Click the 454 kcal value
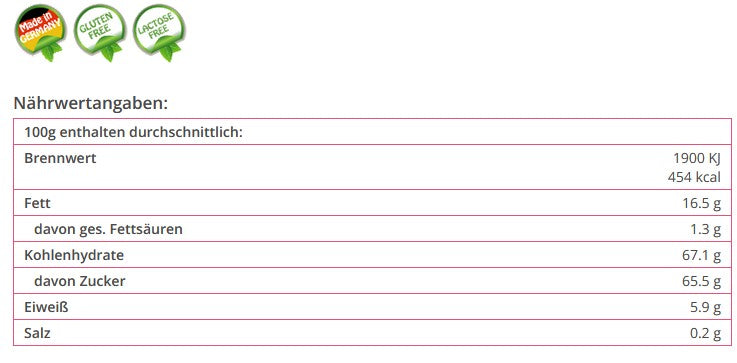 (x=694, y=177)
